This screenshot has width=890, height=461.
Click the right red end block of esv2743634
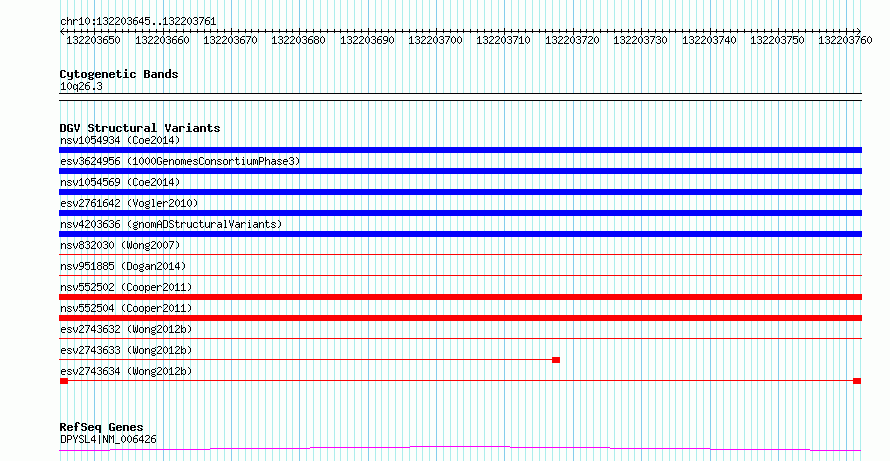pyautogui.click(x=857, y=381)
